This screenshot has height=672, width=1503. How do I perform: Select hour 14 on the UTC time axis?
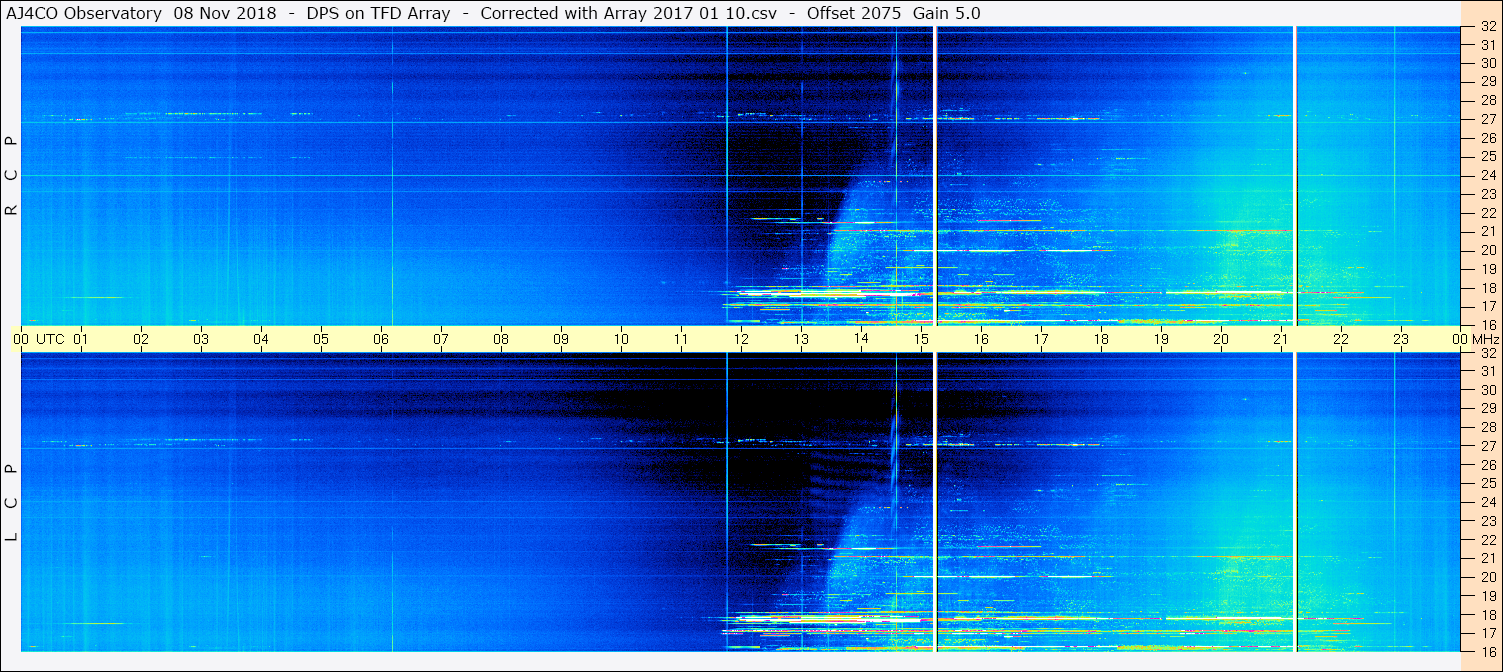tap(861, 339)
